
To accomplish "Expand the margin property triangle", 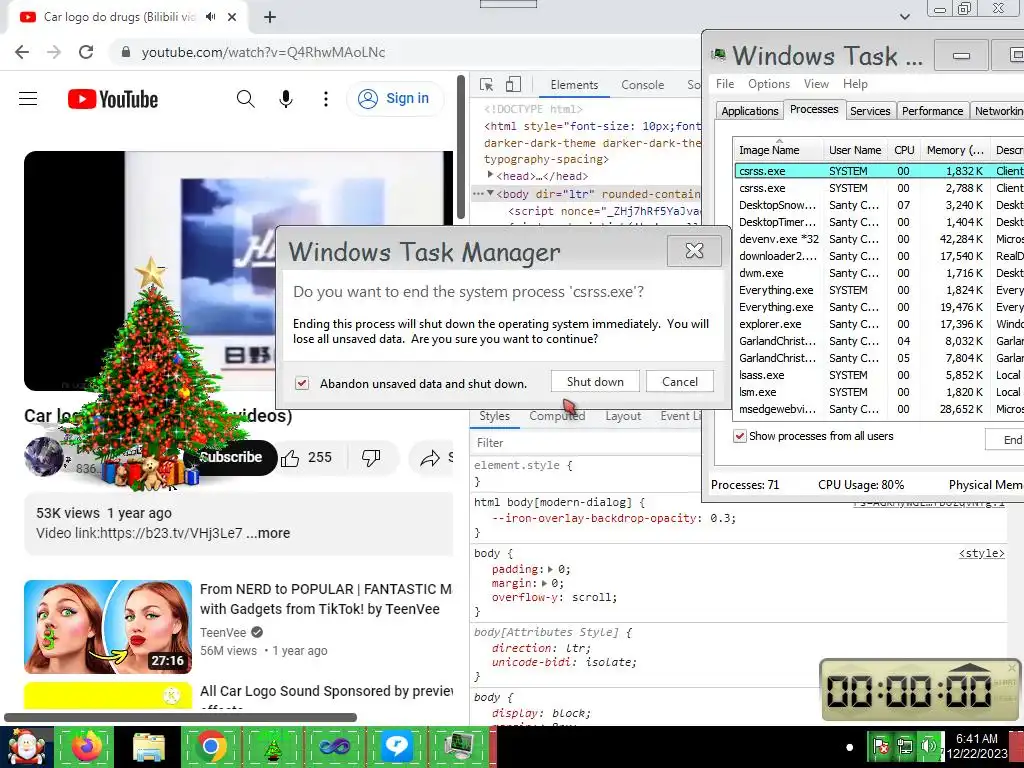I will point(544,583).
